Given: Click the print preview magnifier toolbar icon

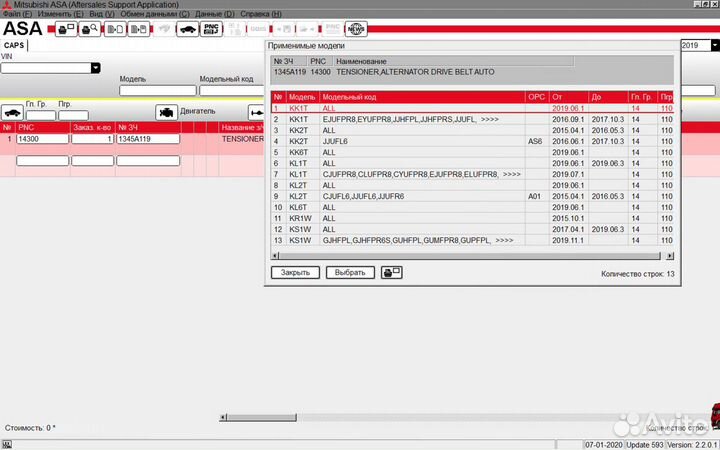Looking at the screenshot, I should coord(90,30).
